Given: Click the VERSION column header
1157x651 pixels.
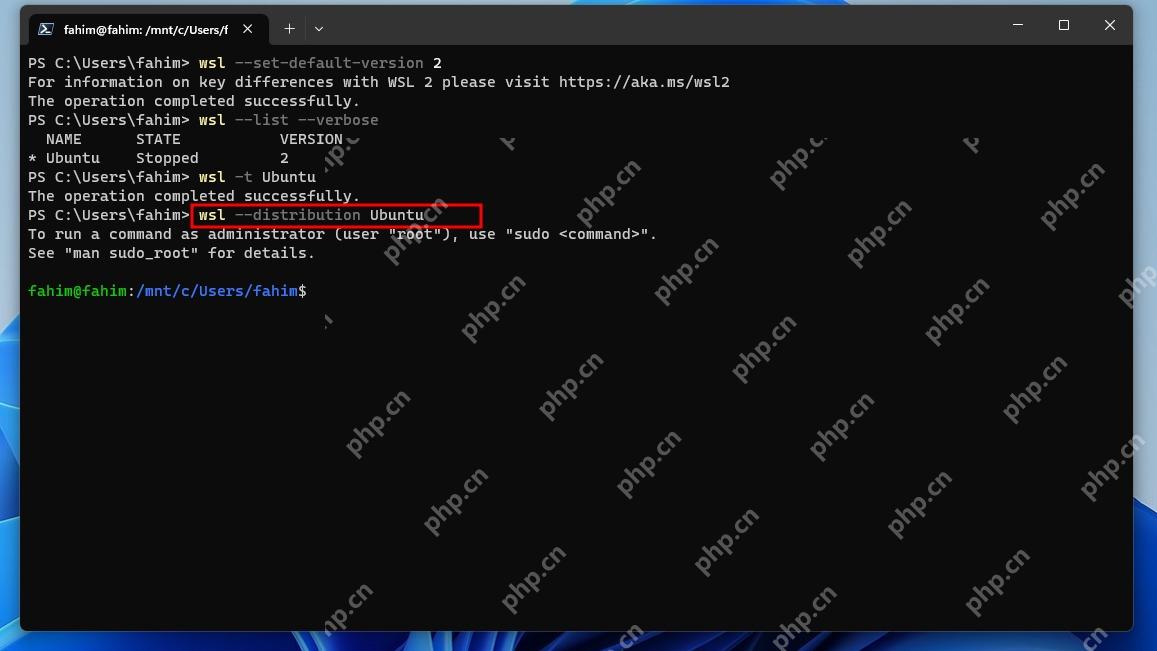Looking at the screenshot, I should point(311,139).
